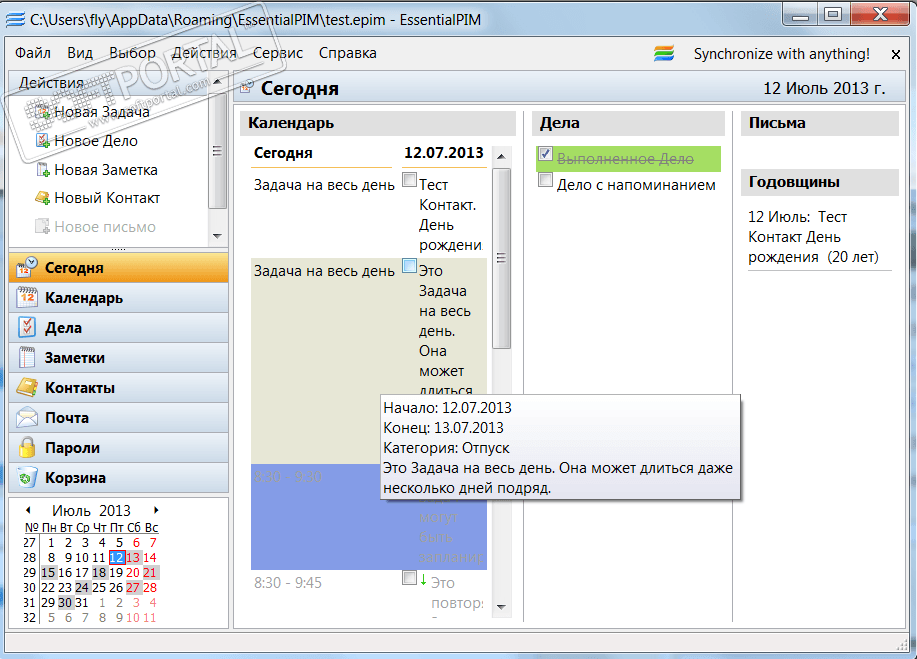Click the dotted splitter grip below Действия panel

[x=119, y=249]
